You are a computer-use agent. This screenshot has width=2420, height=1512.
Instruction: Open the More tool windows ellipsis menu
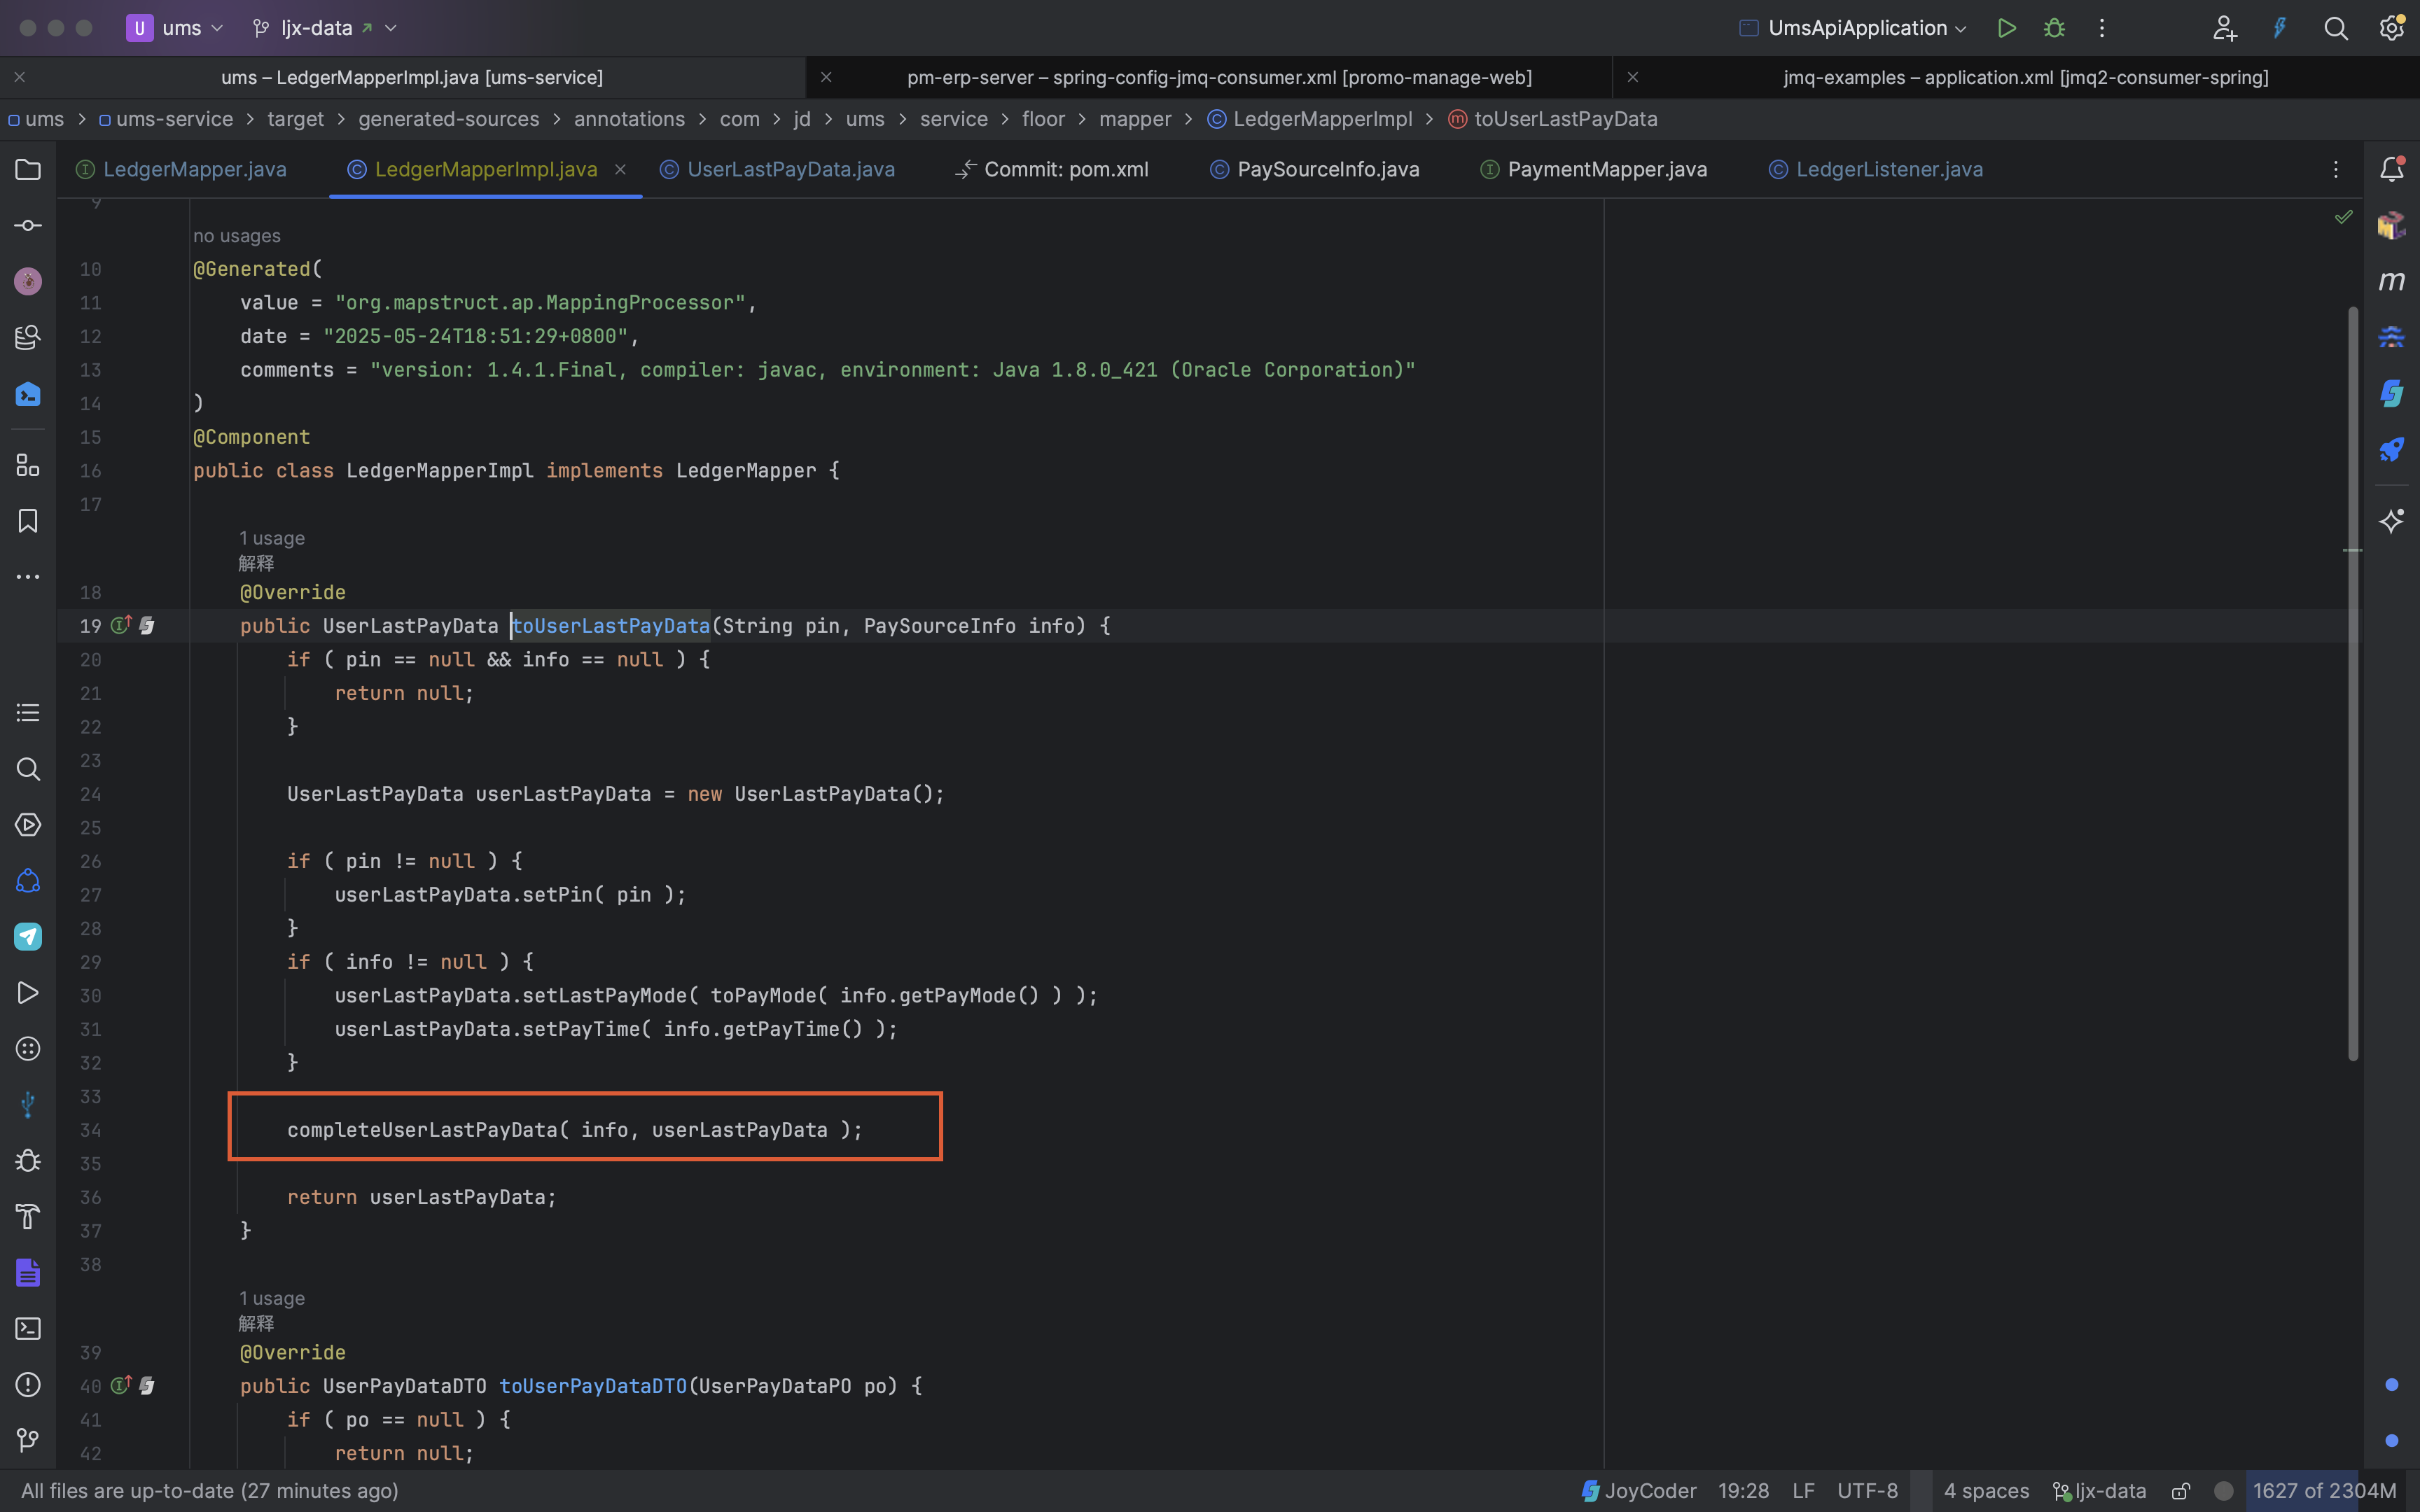pos(28,577)
